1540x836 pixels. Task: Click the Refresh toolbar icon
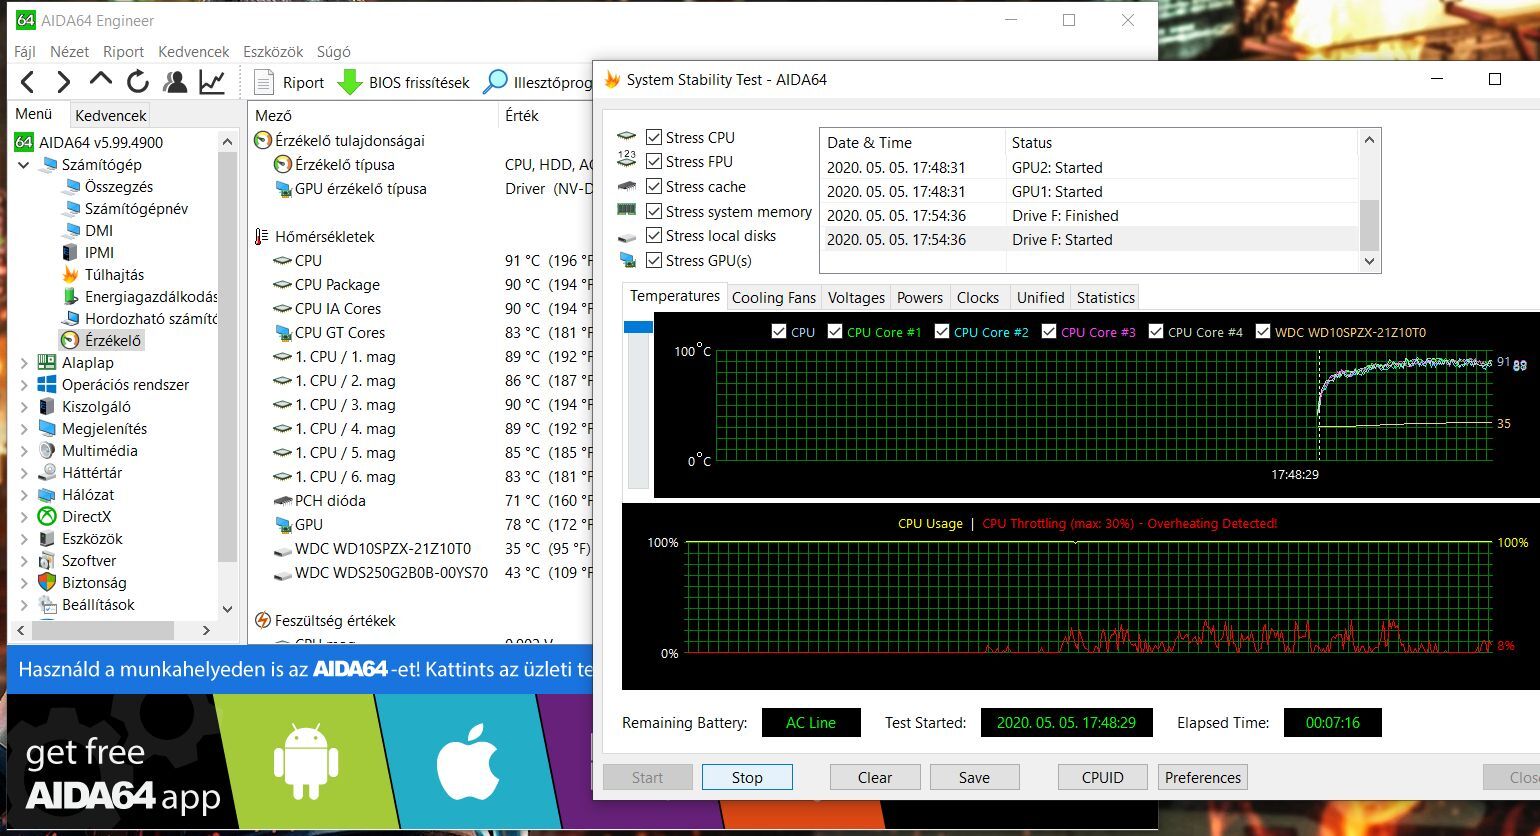click(138, 82)
